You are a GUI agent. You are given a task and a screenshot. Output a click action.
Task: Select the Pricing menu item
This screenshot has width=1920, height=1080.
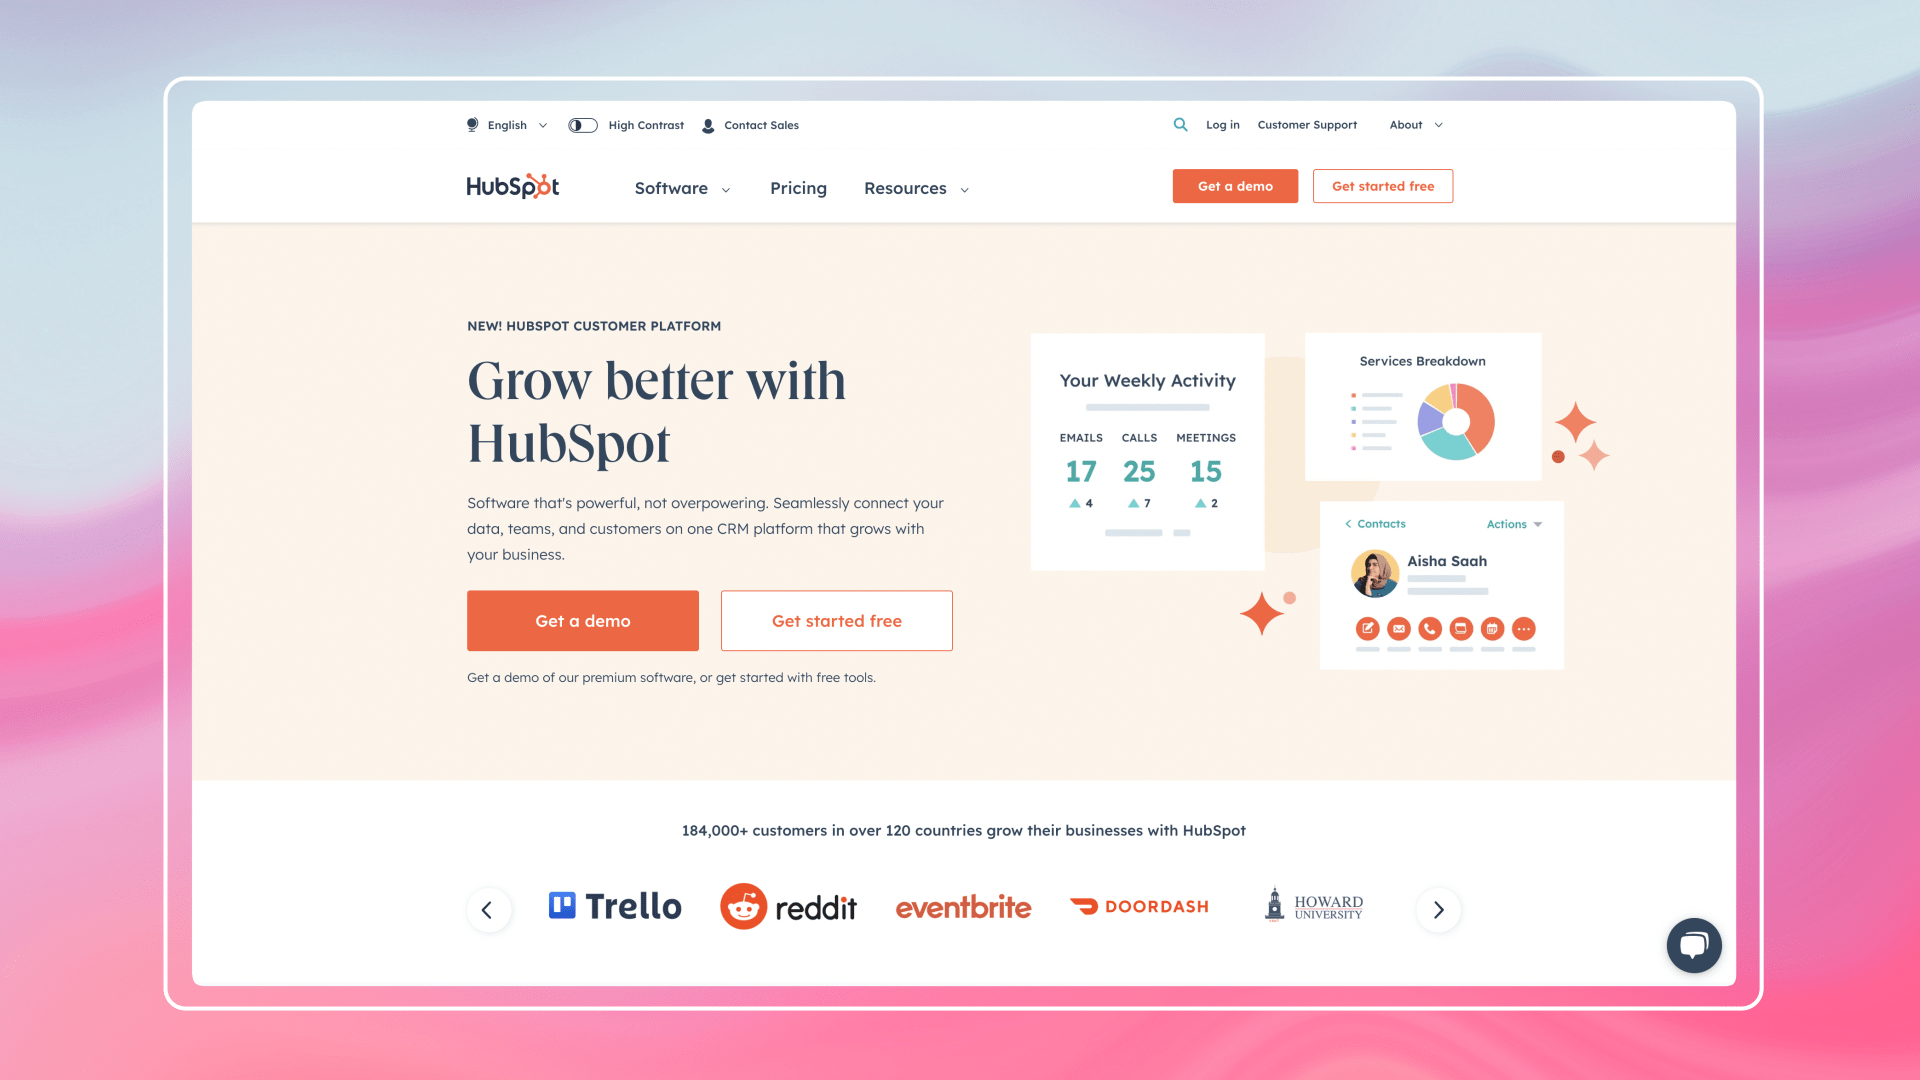(798, 187)
